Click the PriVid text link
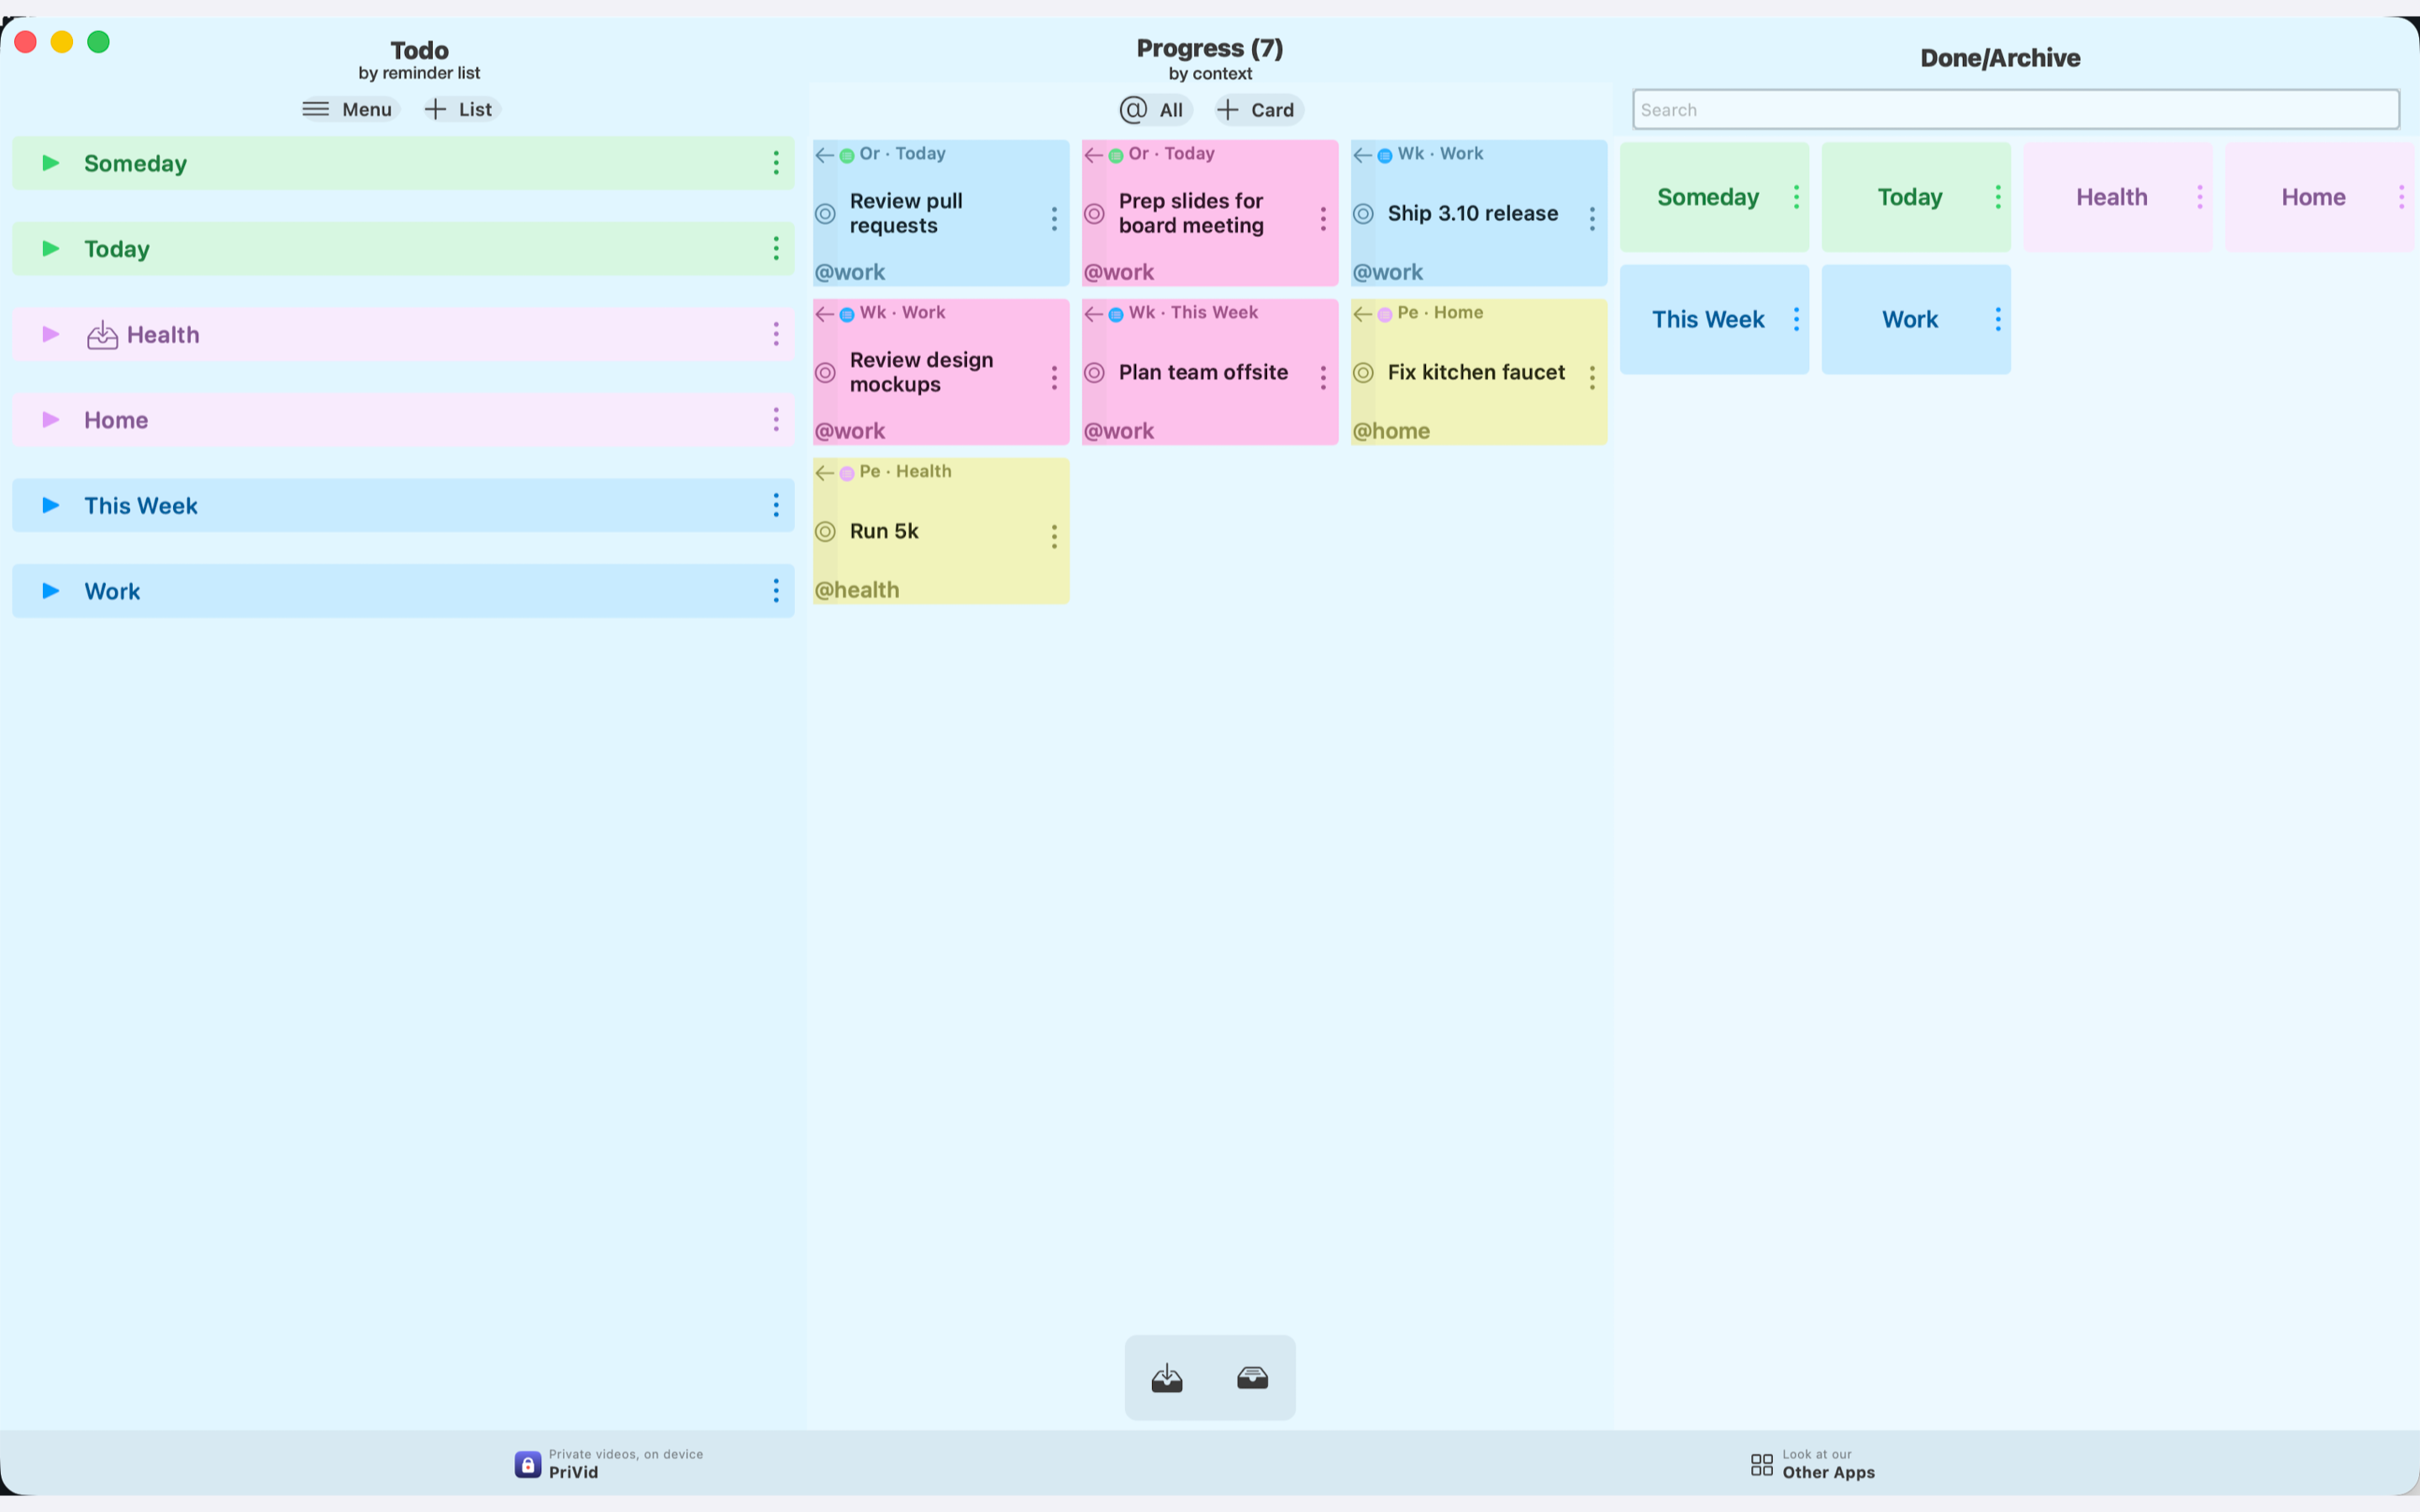The image size is (2420, 1512). [573, 1472]
